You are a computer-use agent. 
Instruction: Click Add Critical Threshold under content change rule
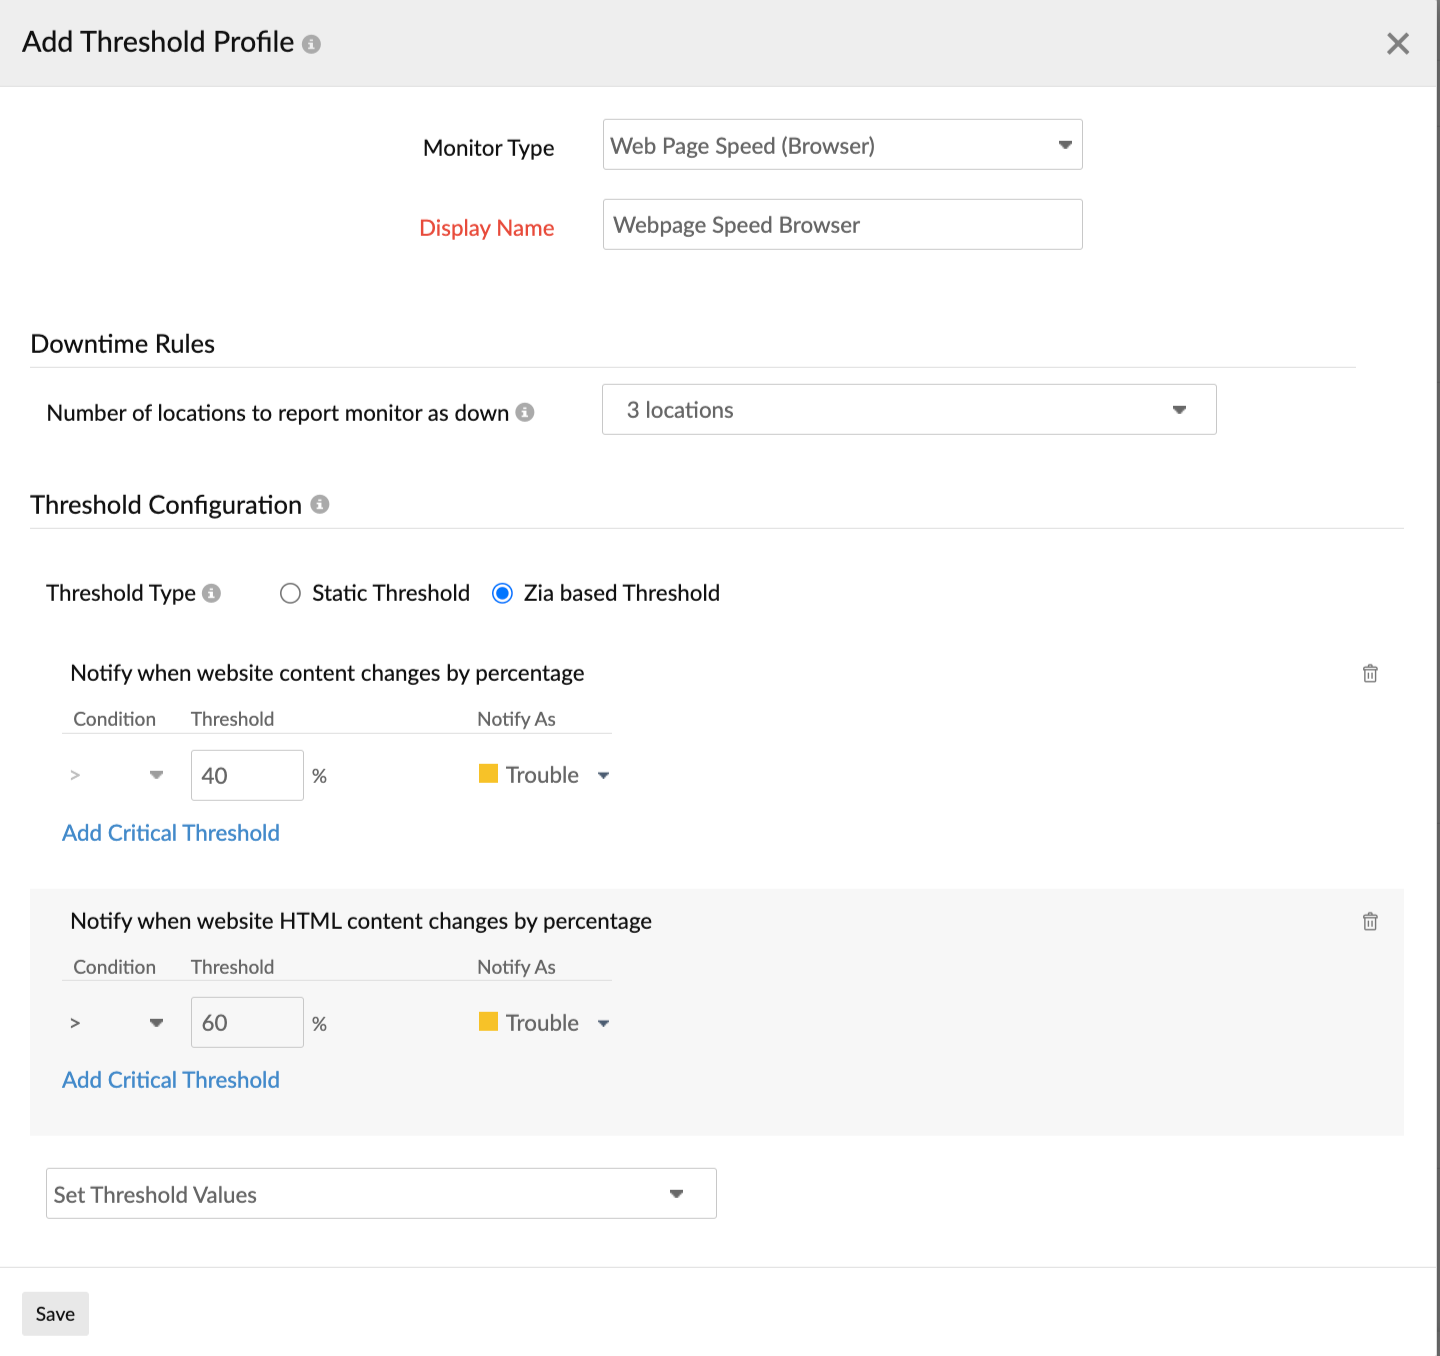pyautogui.click(x=170, y=832)
